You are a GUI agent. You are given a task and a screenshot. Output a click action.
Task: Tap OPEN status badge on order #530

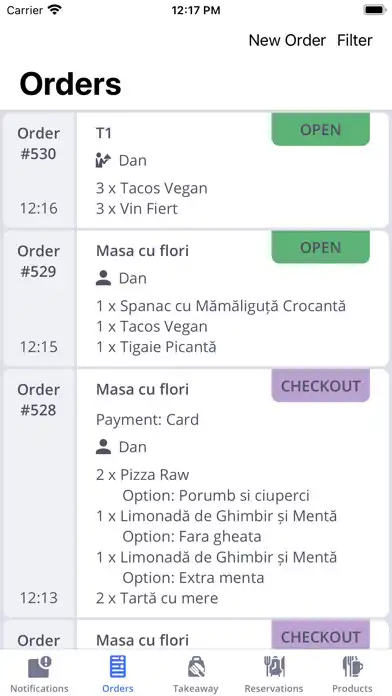coord(321,129)
